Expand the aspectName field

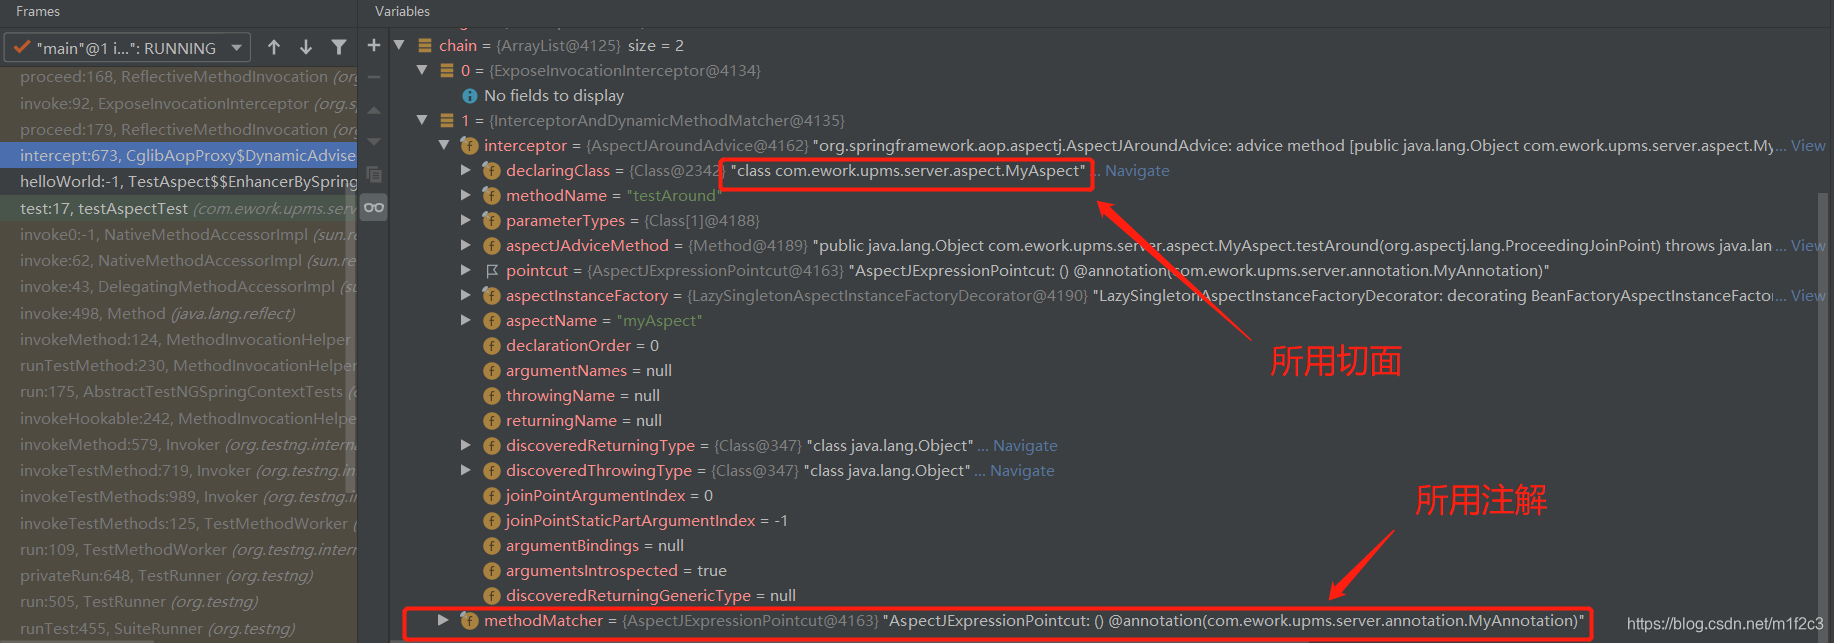click(465, 320)
